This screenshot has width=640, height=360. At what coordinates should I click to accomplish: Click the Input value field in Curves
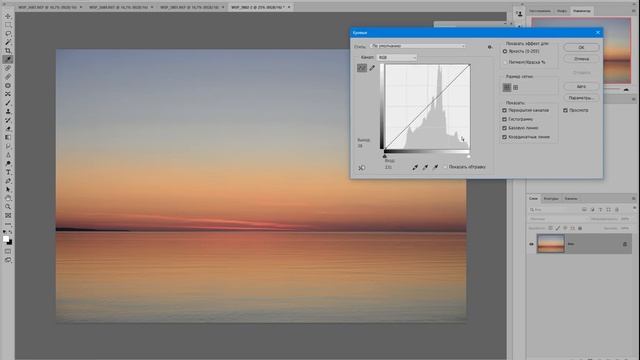(388, 167)
